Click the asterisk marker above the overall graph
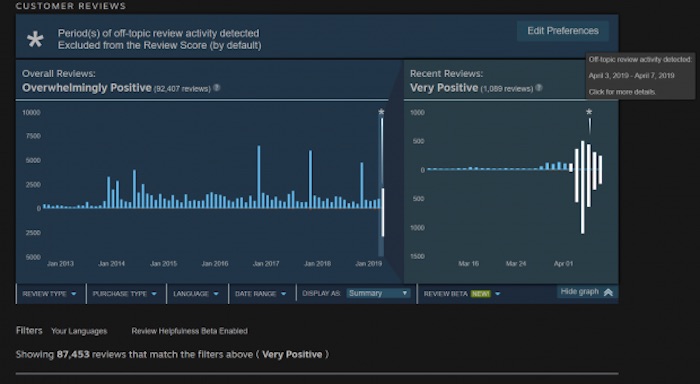700x384 pixels. (x=381, y=112)
